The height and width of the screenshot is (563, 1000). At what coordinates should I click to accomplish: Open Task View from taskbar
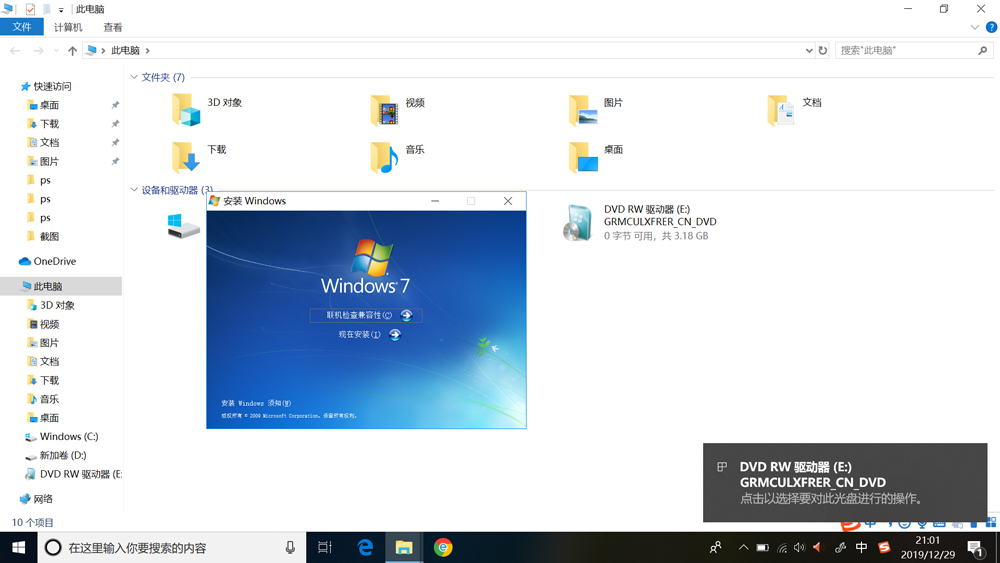click(325, 548)
